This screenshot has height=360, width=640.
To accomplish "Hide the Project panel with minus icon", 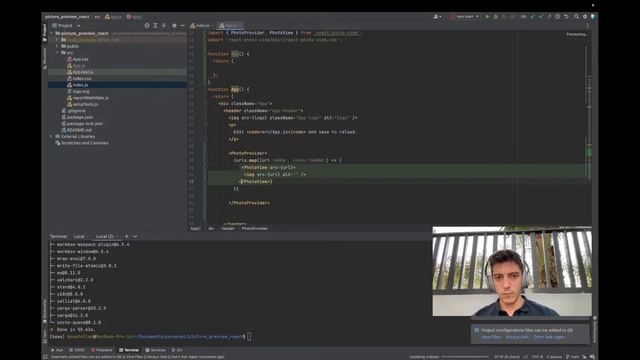I will 182,25.
